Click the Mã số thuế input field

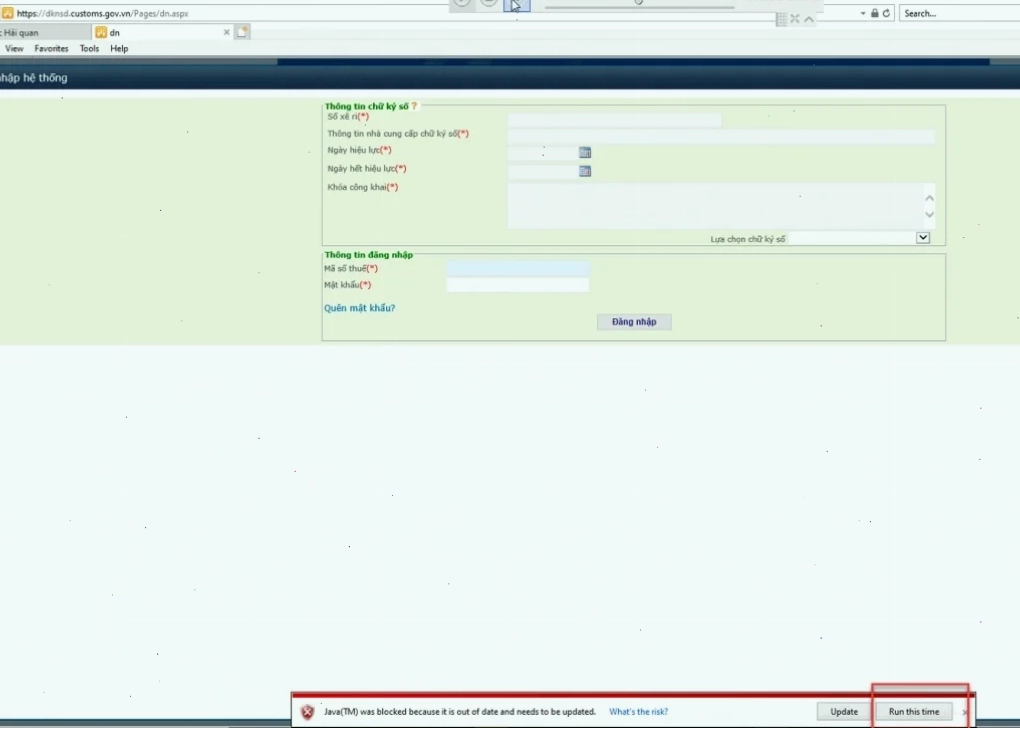coord(518,268)
